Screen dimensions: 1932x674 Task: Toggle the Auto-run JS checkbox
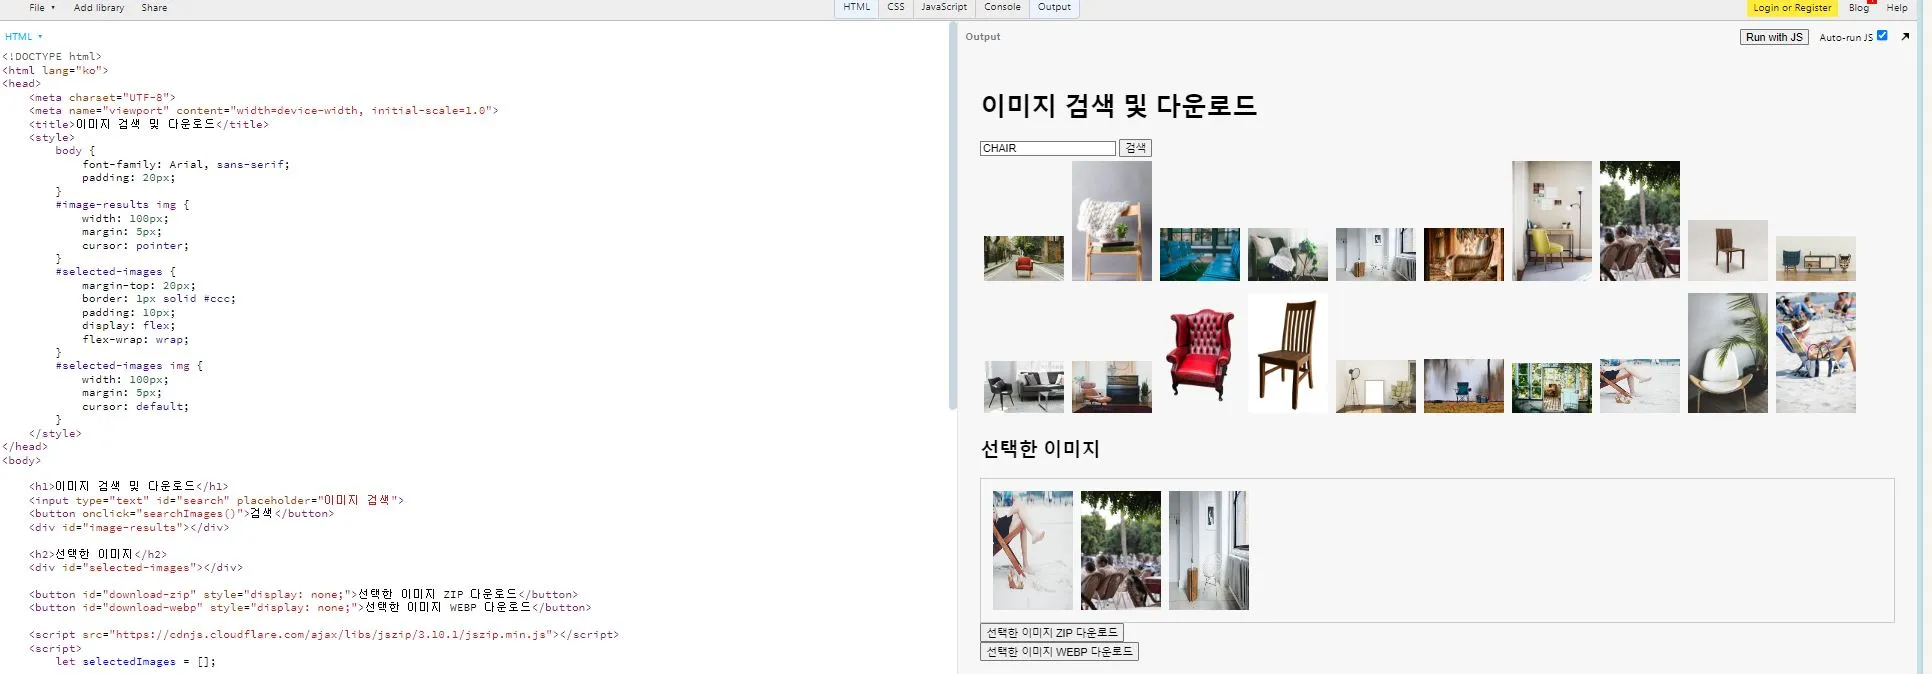tap(1882, 36)
